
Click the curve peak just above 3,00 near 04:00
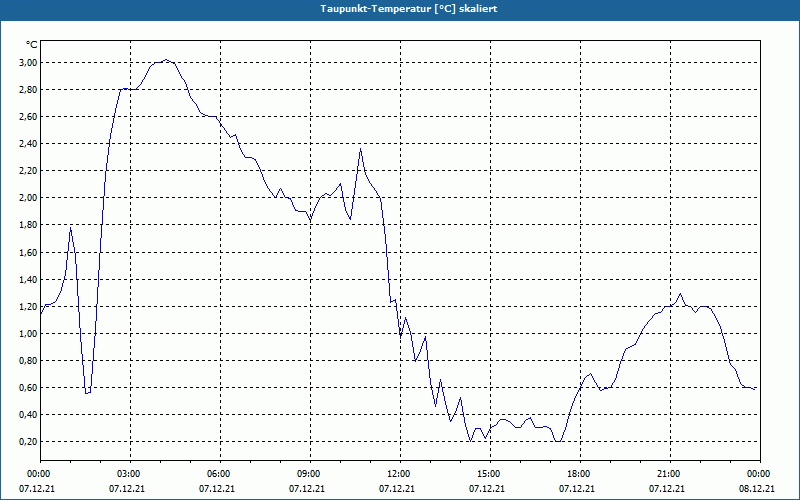(166, 60)
